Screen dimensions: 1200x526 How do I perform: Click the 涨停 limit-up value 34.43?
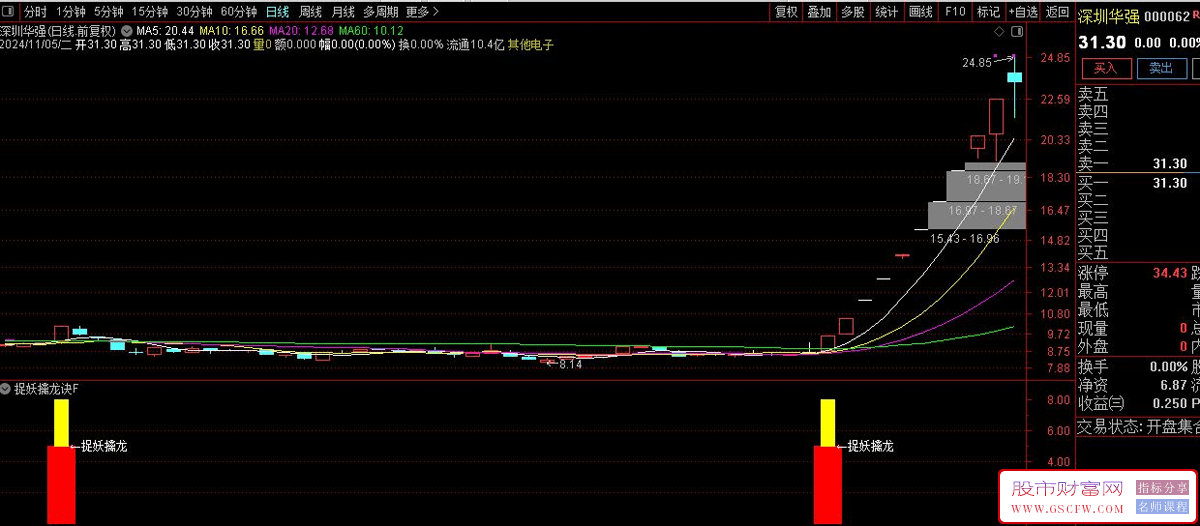[1170, 273]
